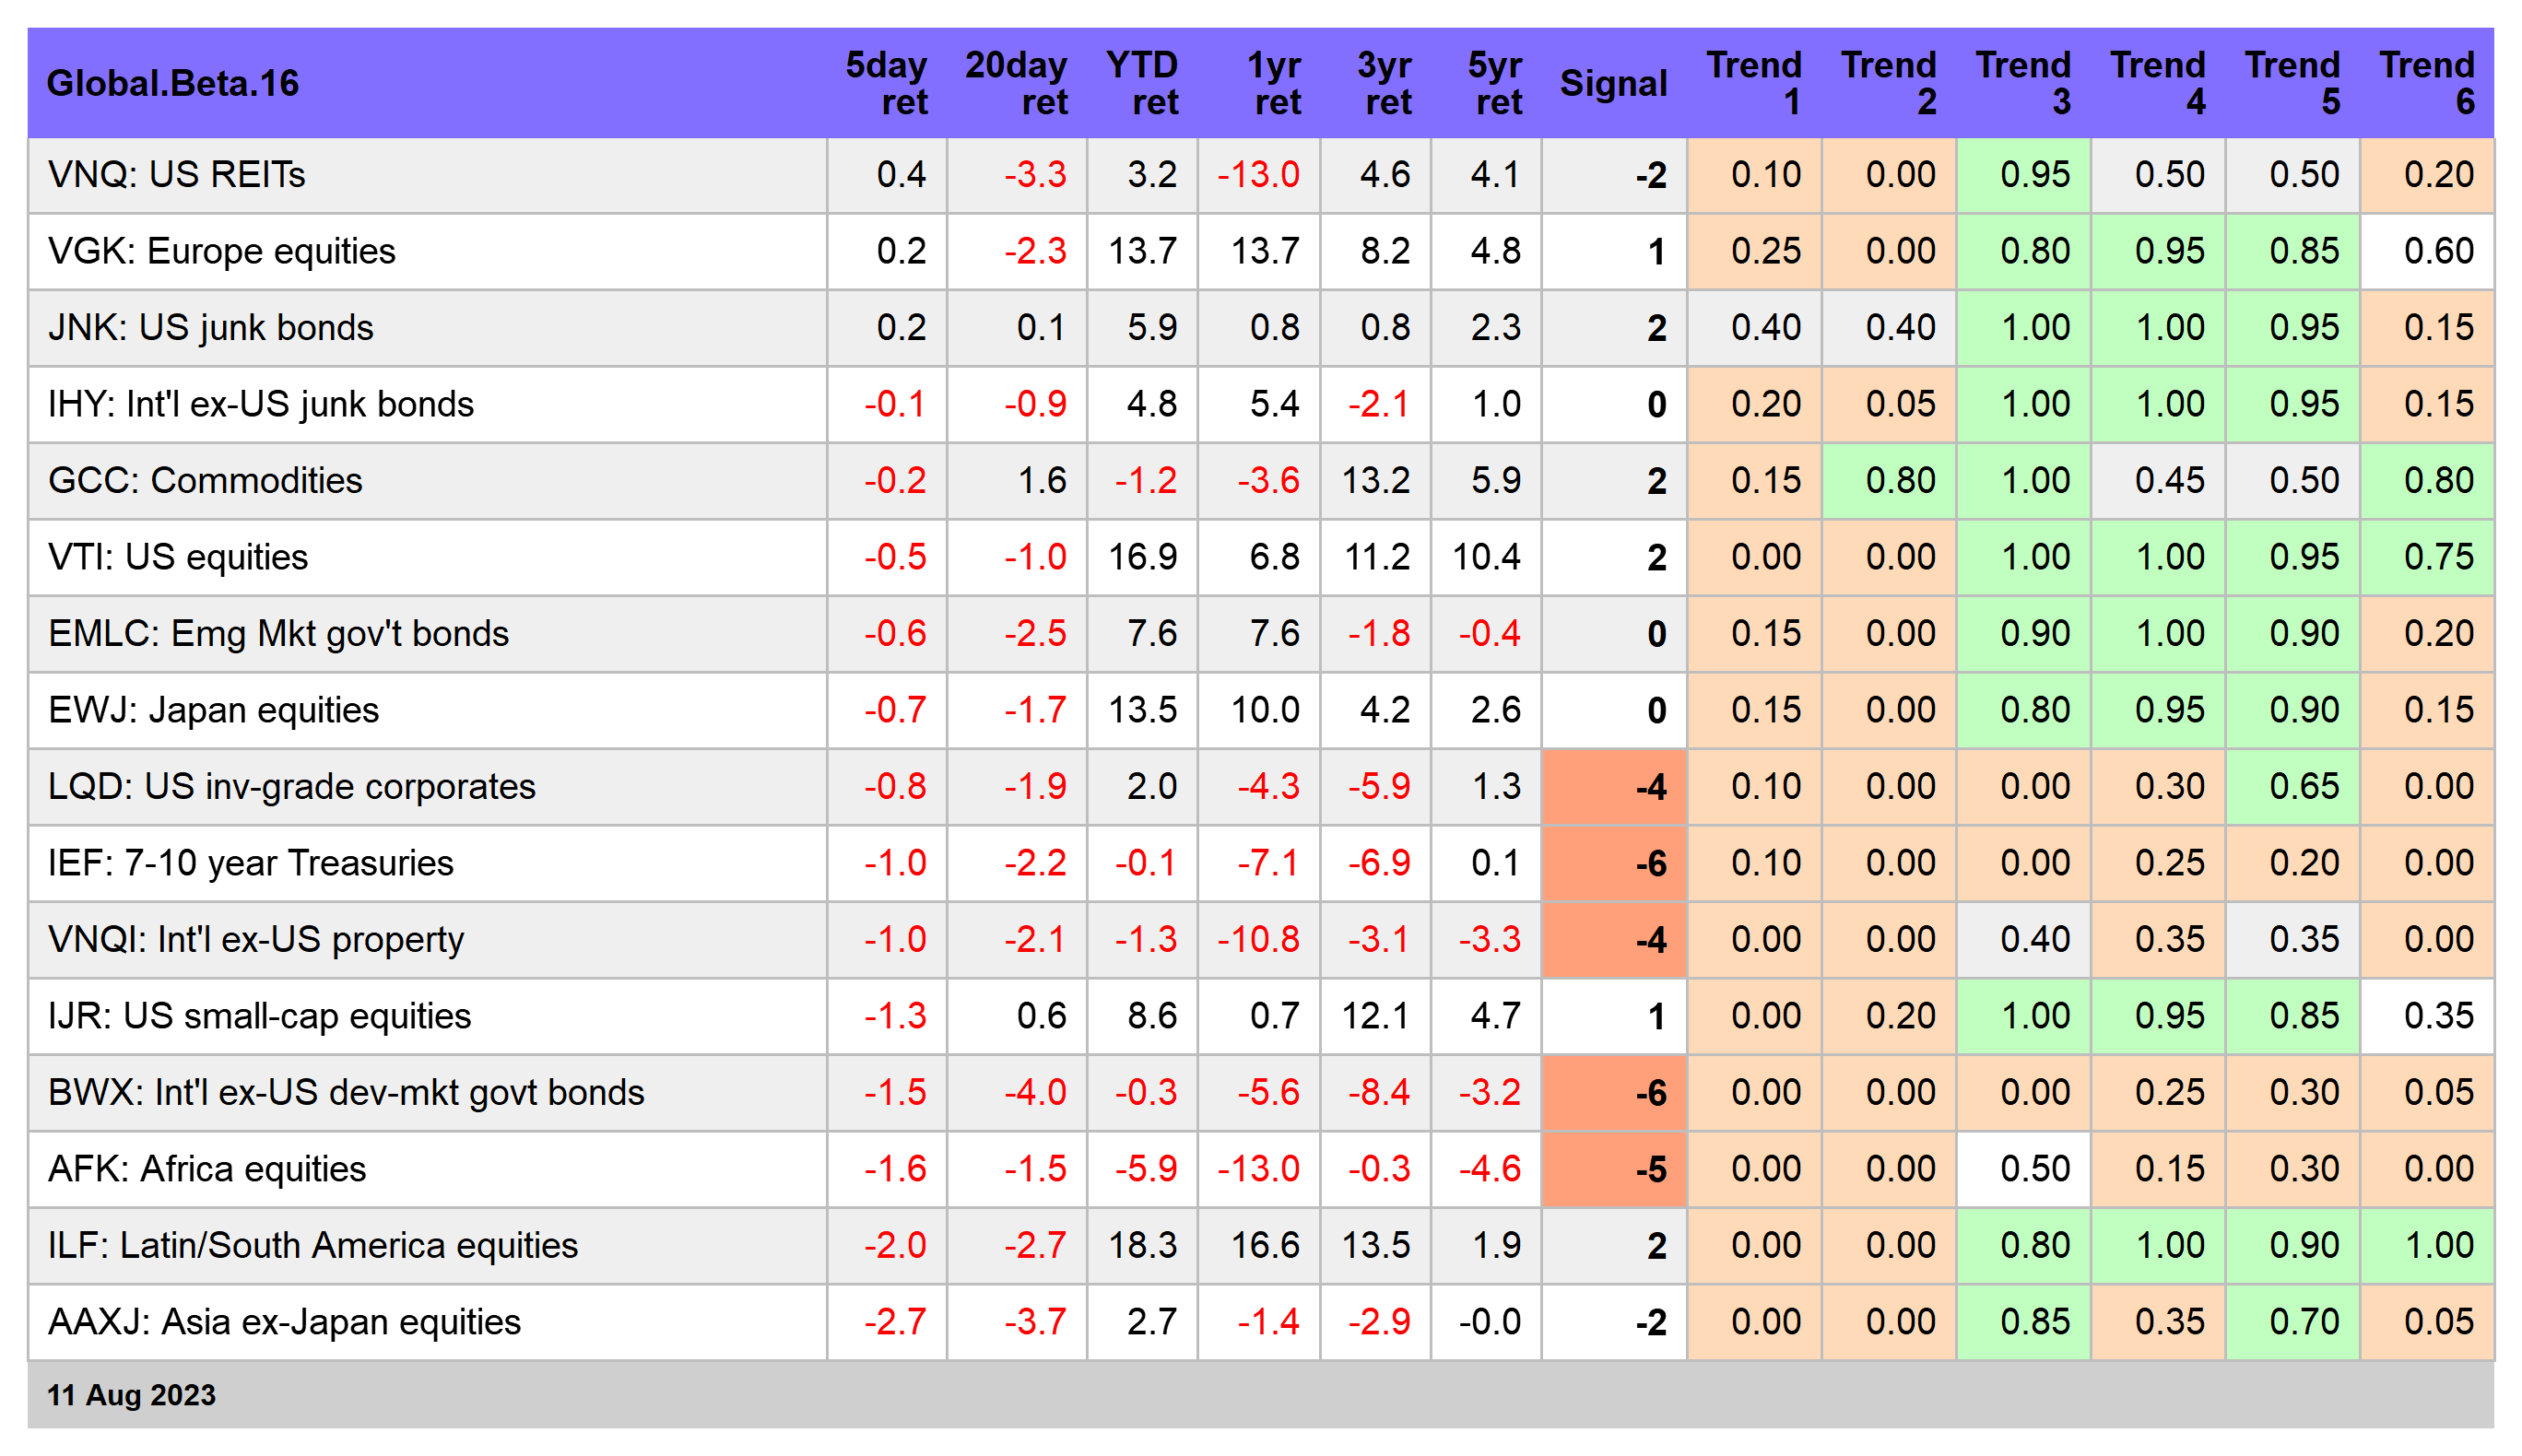This screenshot has width=2522, height=1456.
Task: Select IEF: 7-10 year Treasuries label
Action: pos(250,863)
